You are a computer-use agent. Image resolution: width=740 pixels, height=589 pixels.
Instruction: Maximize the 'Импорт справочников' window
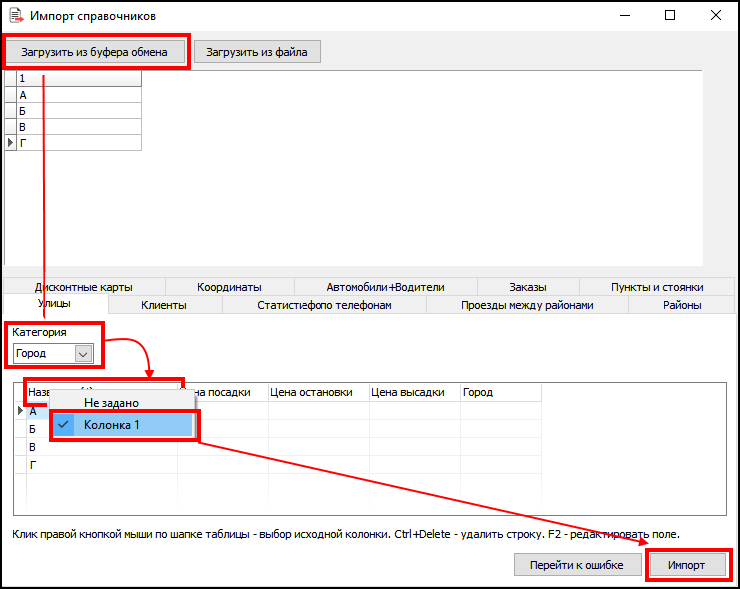click(670, 16)
